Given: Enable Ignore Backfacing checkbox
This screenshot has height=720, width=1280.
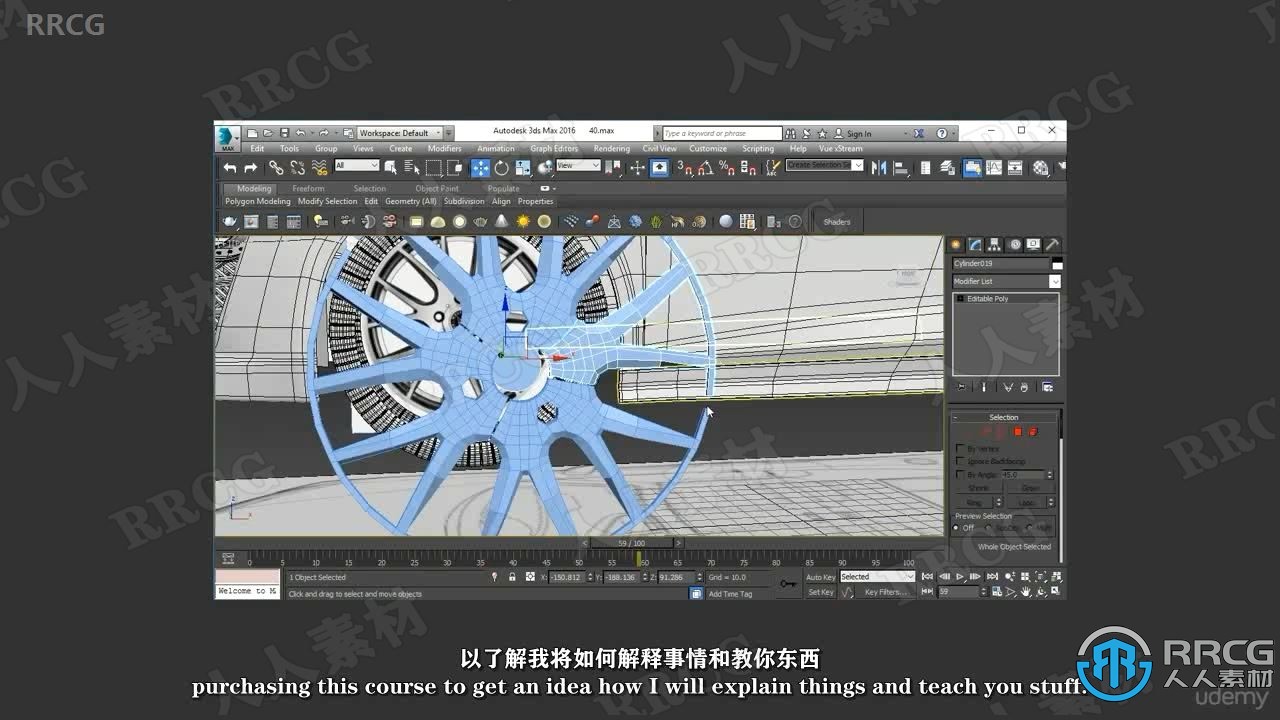Looking at the screenshot, I should point(960,461).
